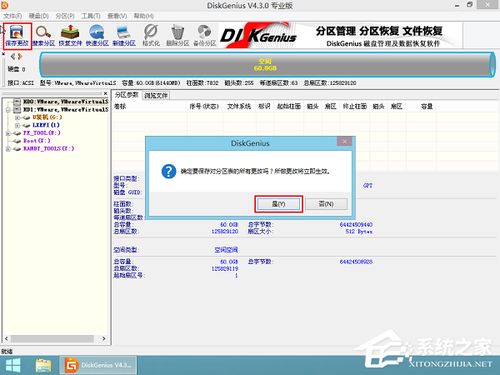500x375 pixels.
Task: Close the left disk tree panel
Action: [x=105, y=94]
